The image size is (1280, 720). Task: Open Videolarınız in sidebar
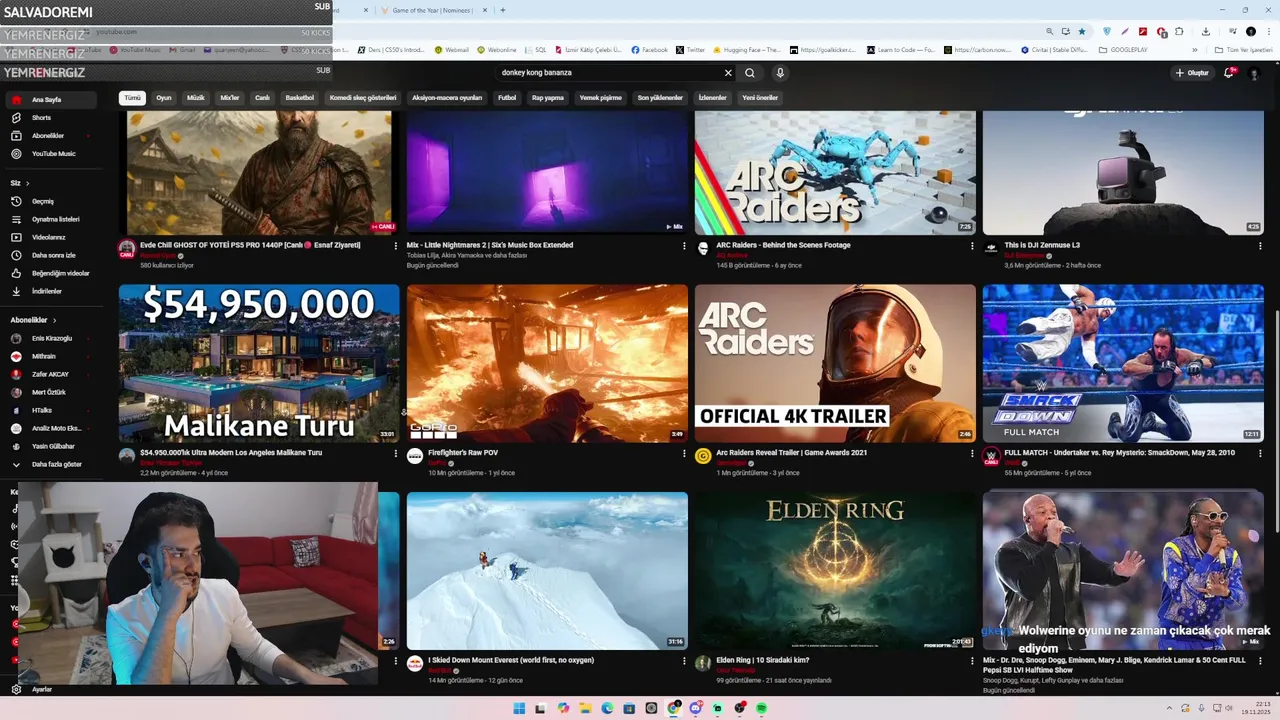click(48, 237)
